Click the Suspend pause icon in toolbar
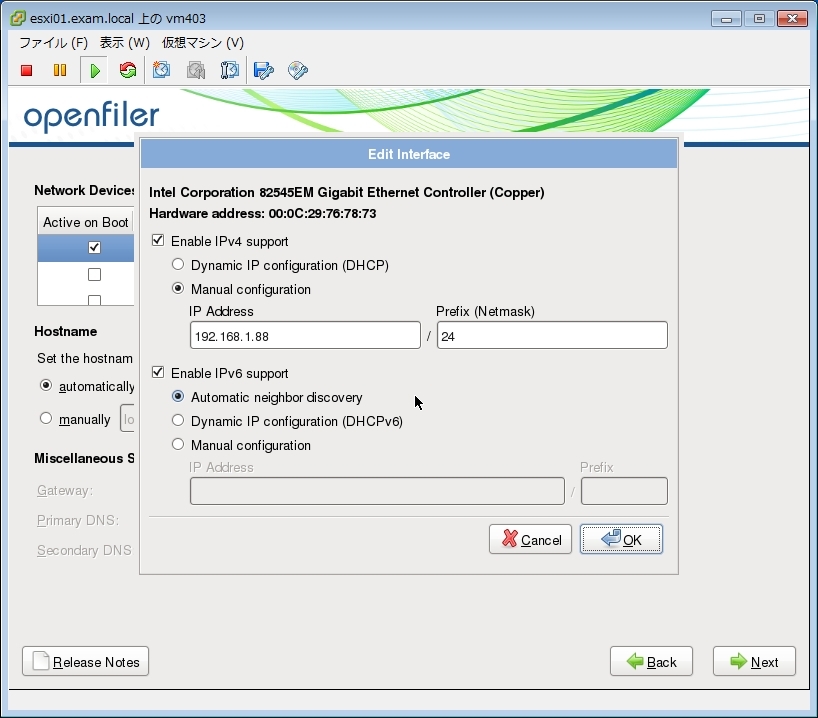Viewport: 818px width, 718px height. [60, 70]
